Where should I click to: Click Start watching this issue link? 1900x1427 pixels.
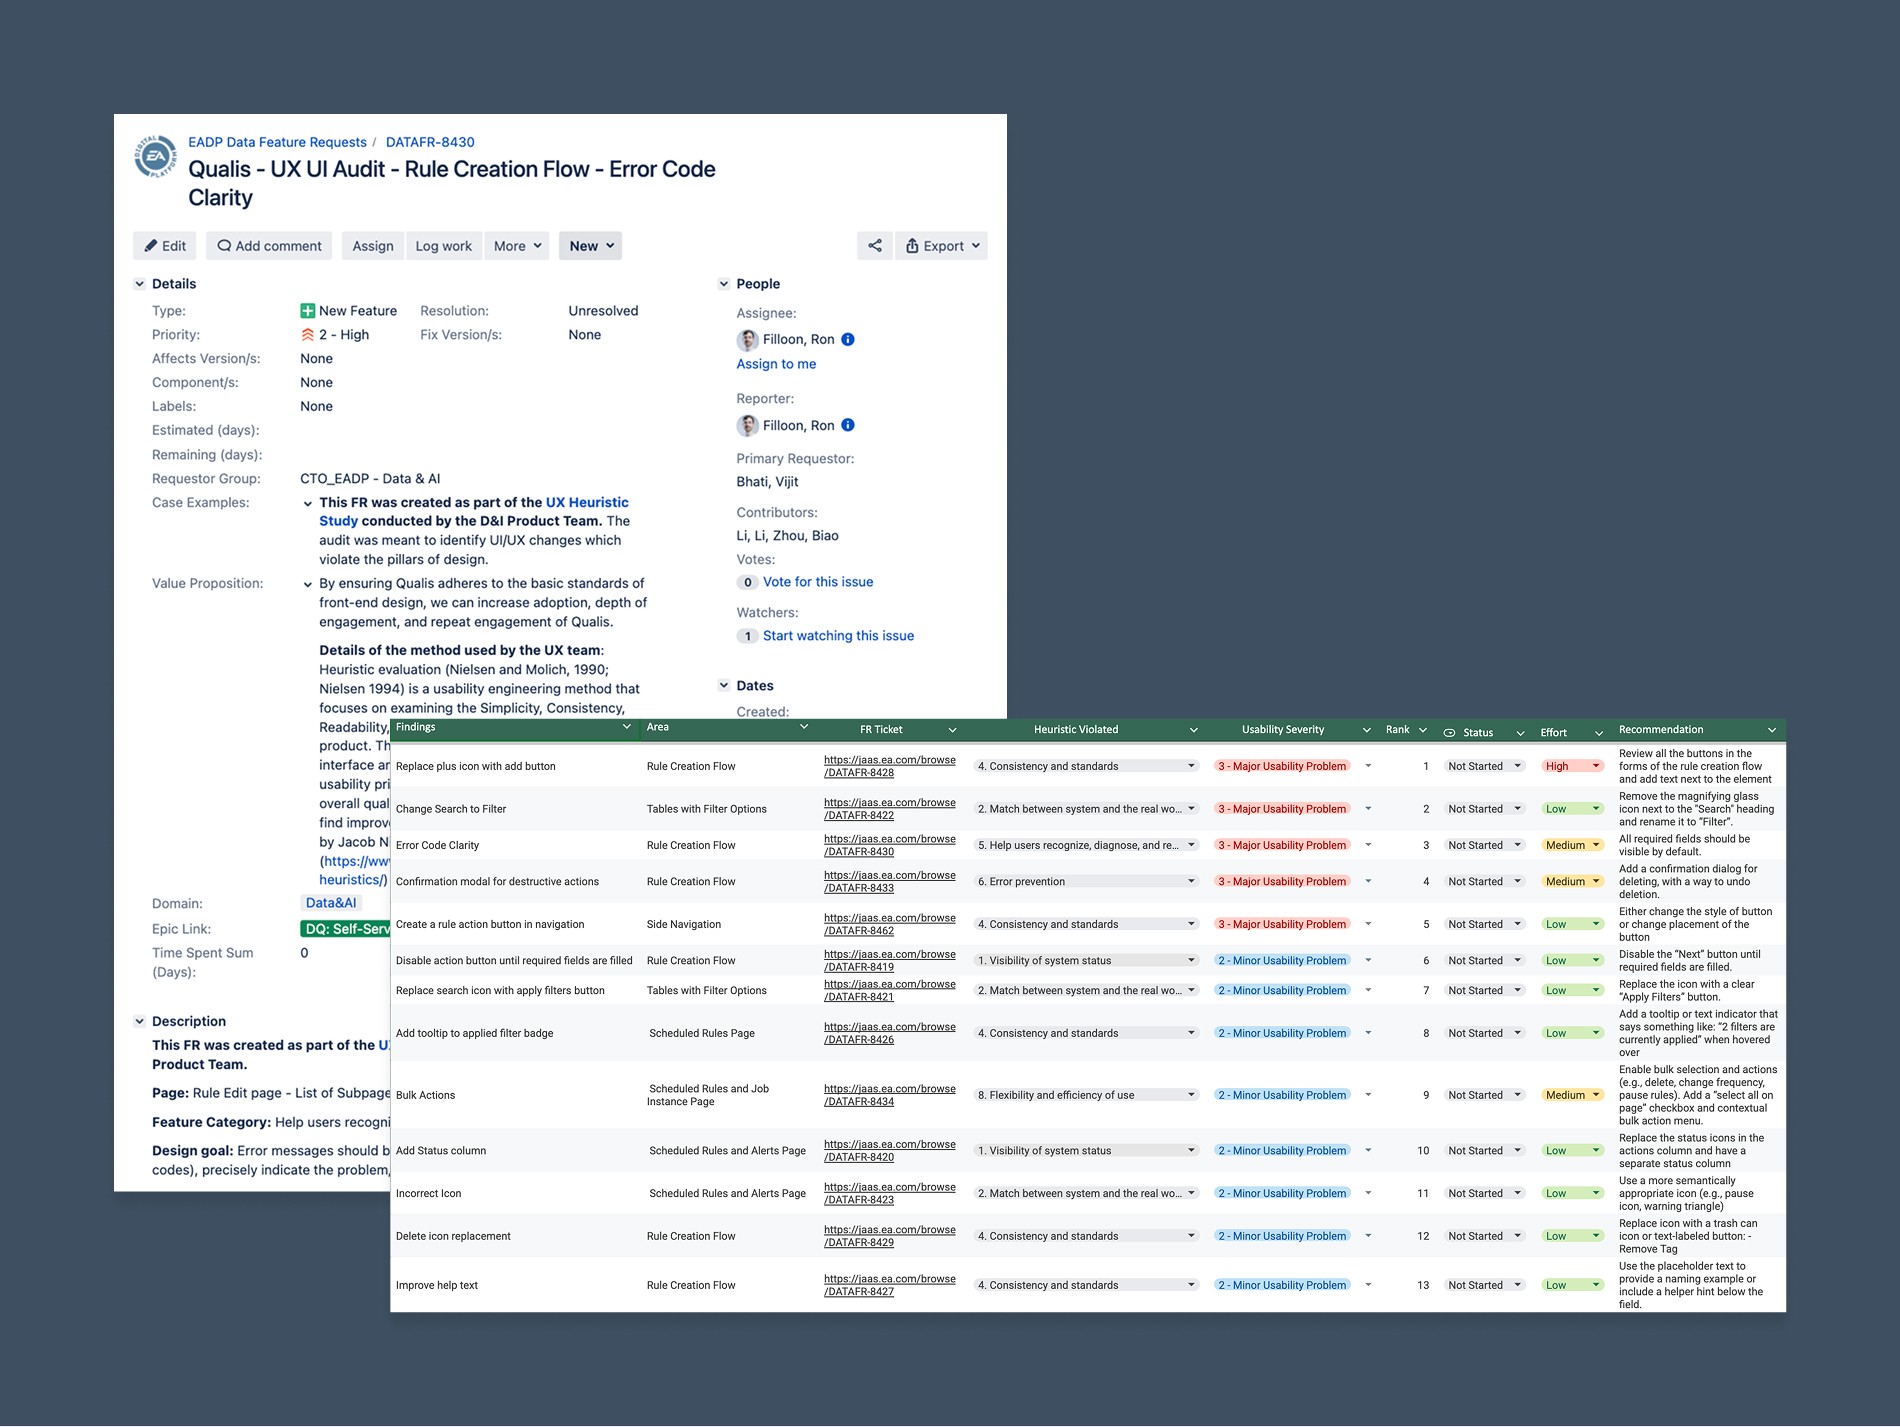[838, 636]
